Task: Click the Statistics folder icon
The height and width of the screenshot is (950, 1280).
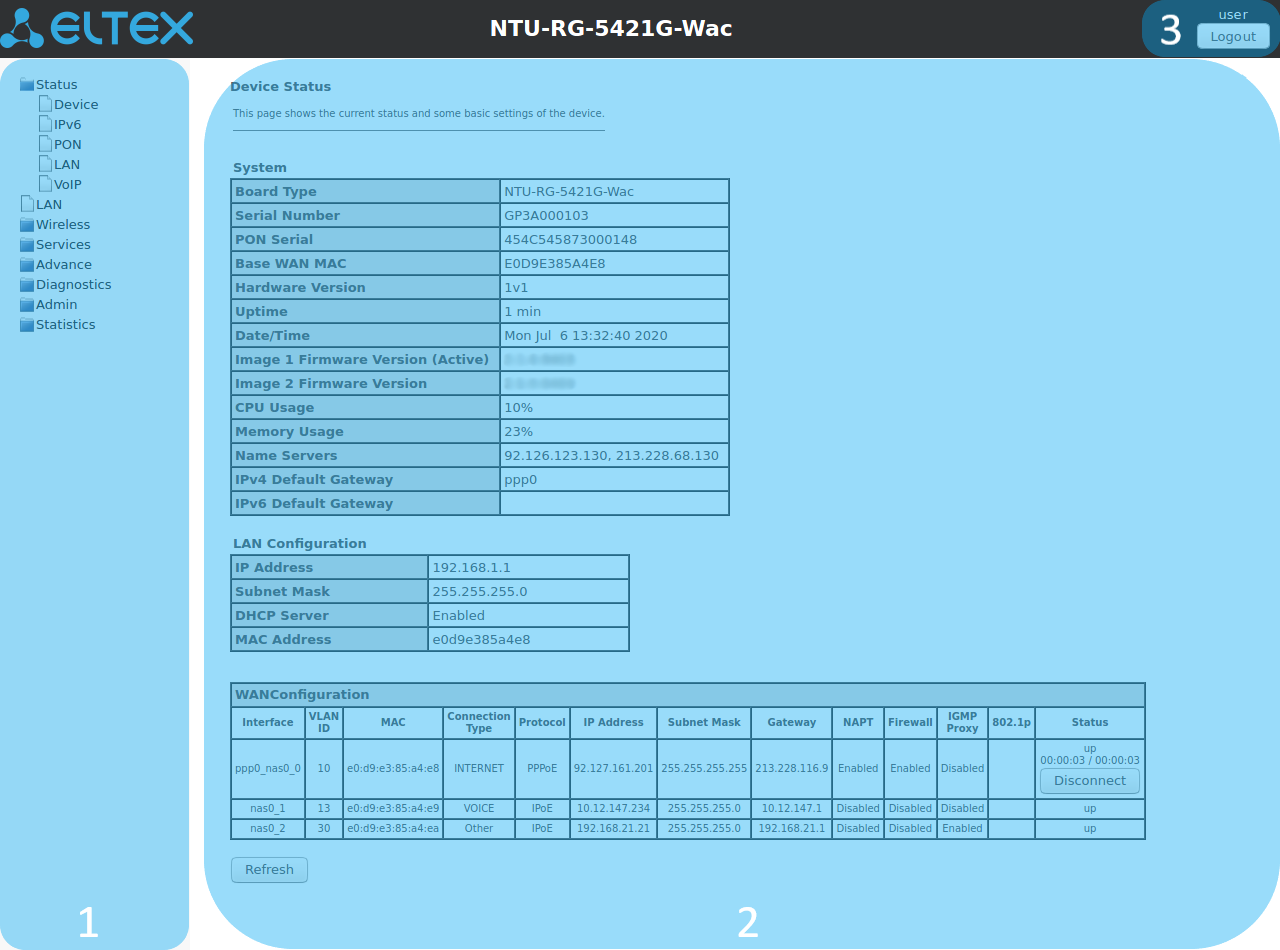Action: click(x=27, y=325)
